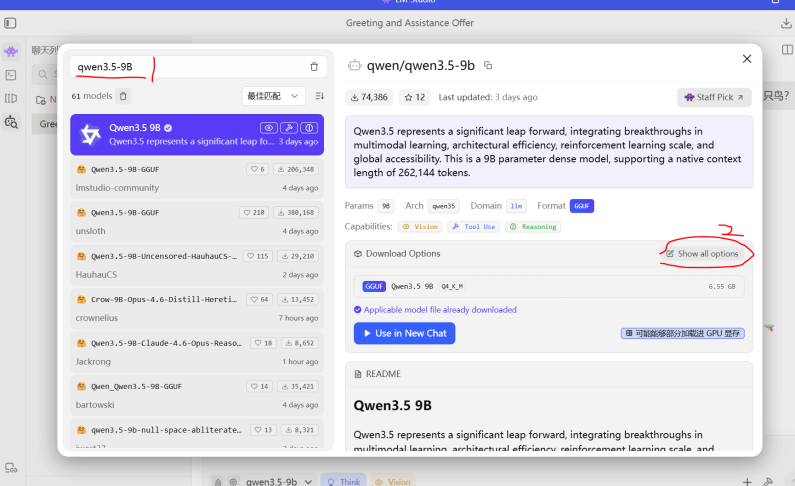This screenshot has width=795, height=486.
Task: Copy the qwen/qwen3.5-9b model name
Action: pos(488,65)
